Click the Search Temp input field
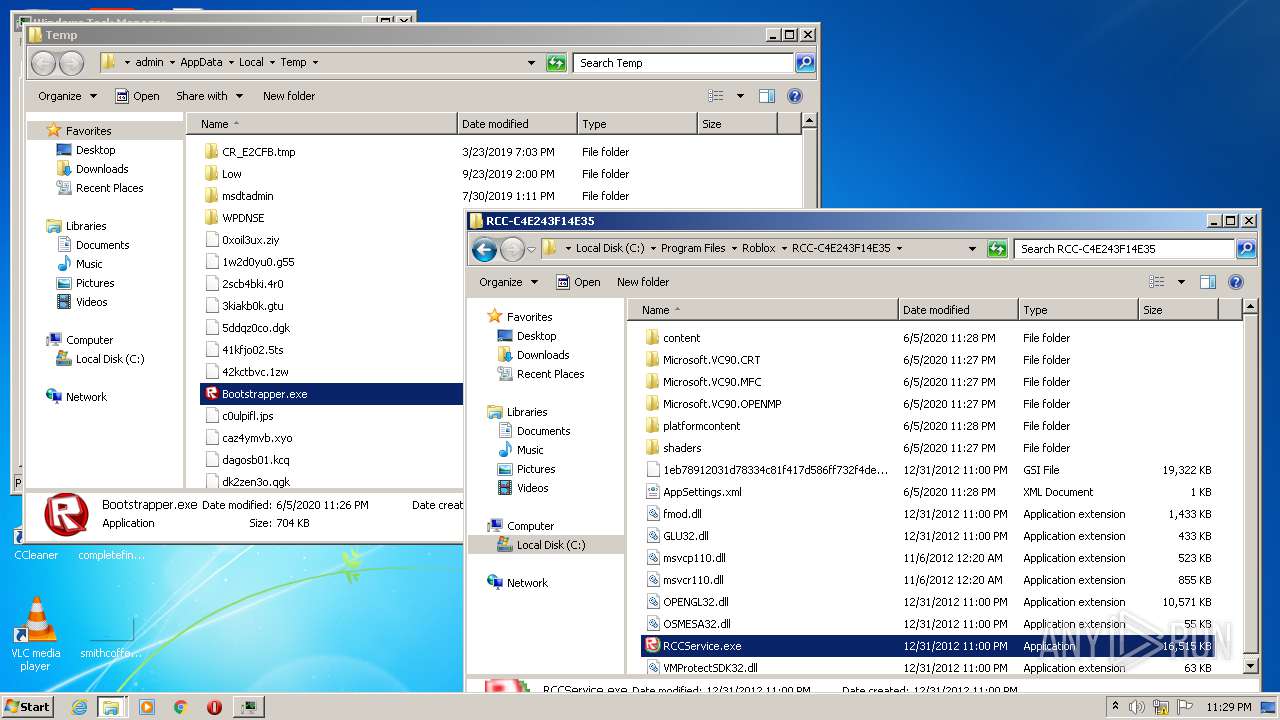Image resolution: width=1280 pixels, height=720 pixels. [684, 63]
